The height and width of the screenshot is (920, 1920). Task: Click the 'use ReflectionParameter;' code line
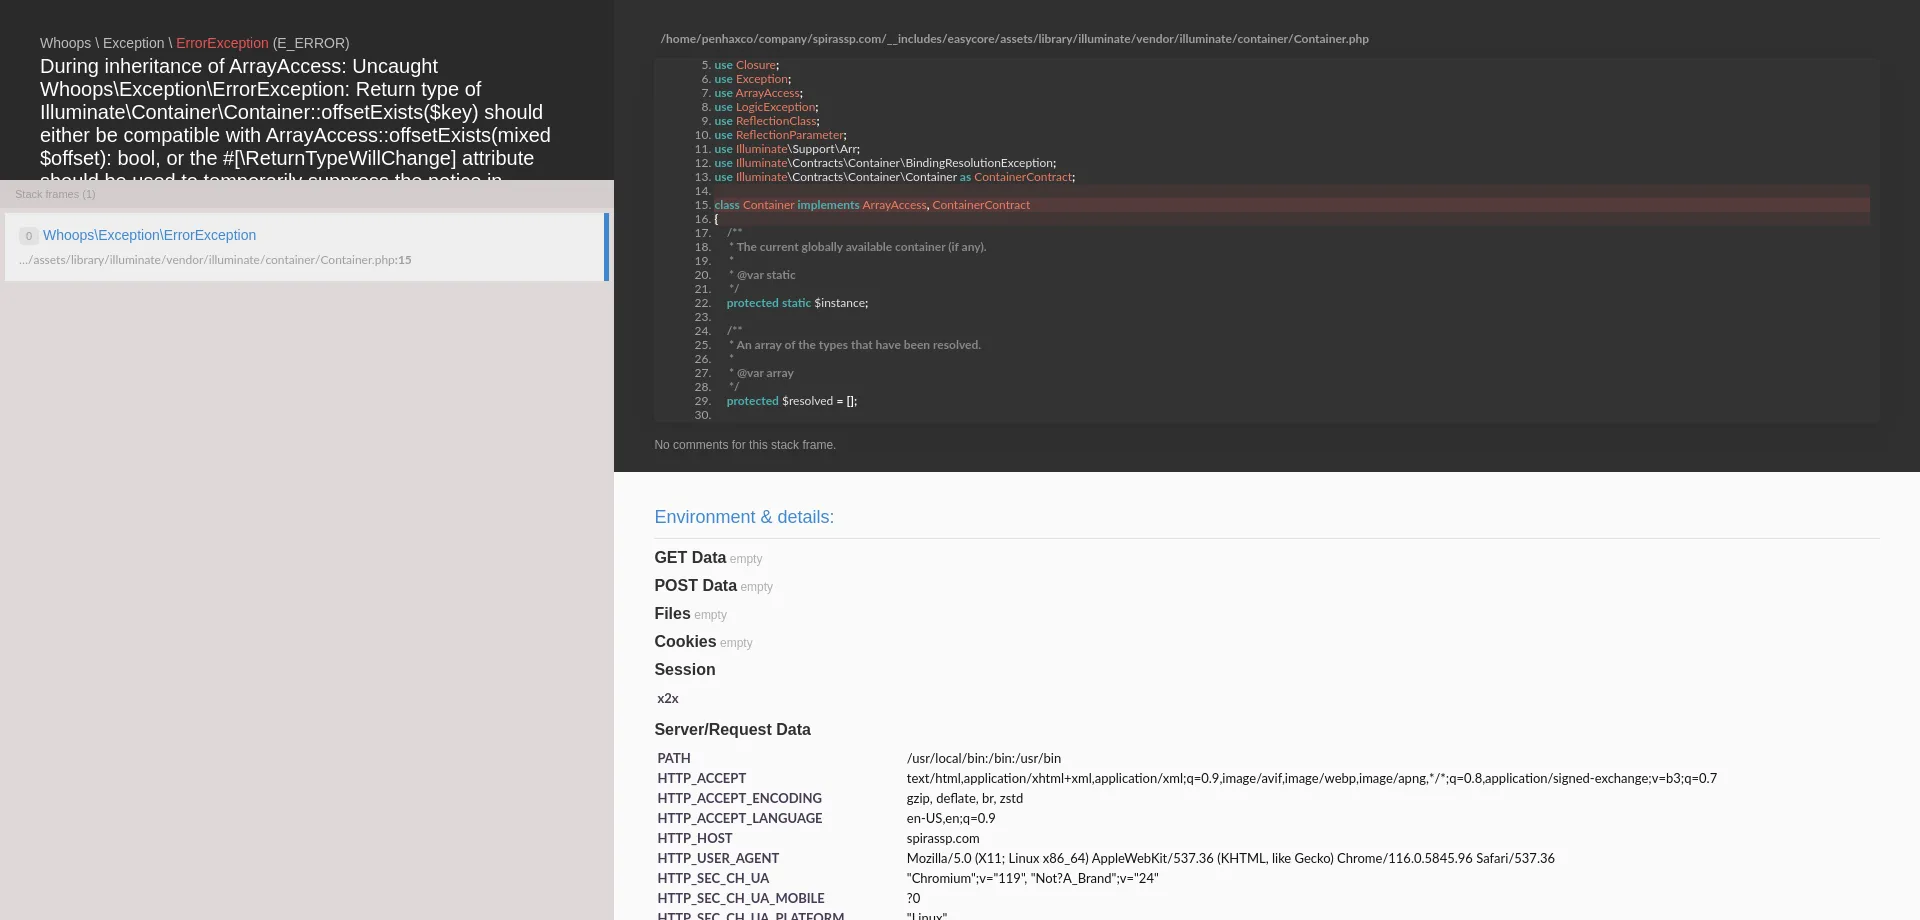pos(780,135)
